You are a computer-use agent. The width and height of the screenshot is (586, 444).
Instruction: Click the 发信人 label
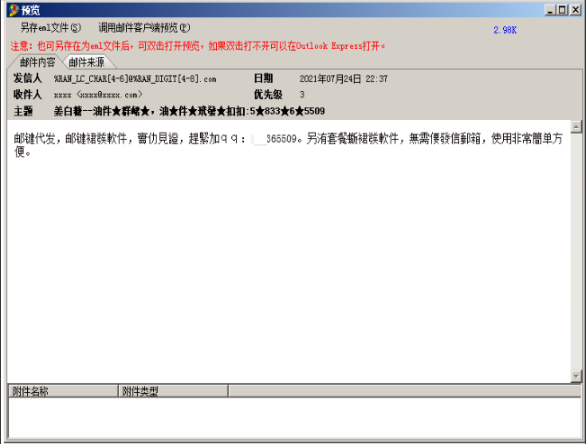click(28, 78)
